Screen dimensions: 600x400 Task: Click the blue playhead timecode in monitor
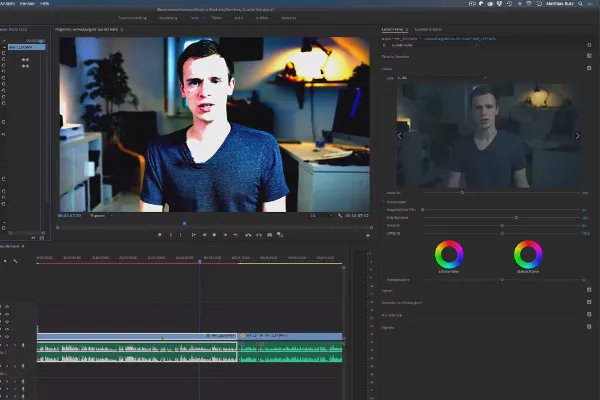click(x=69, y=216)
